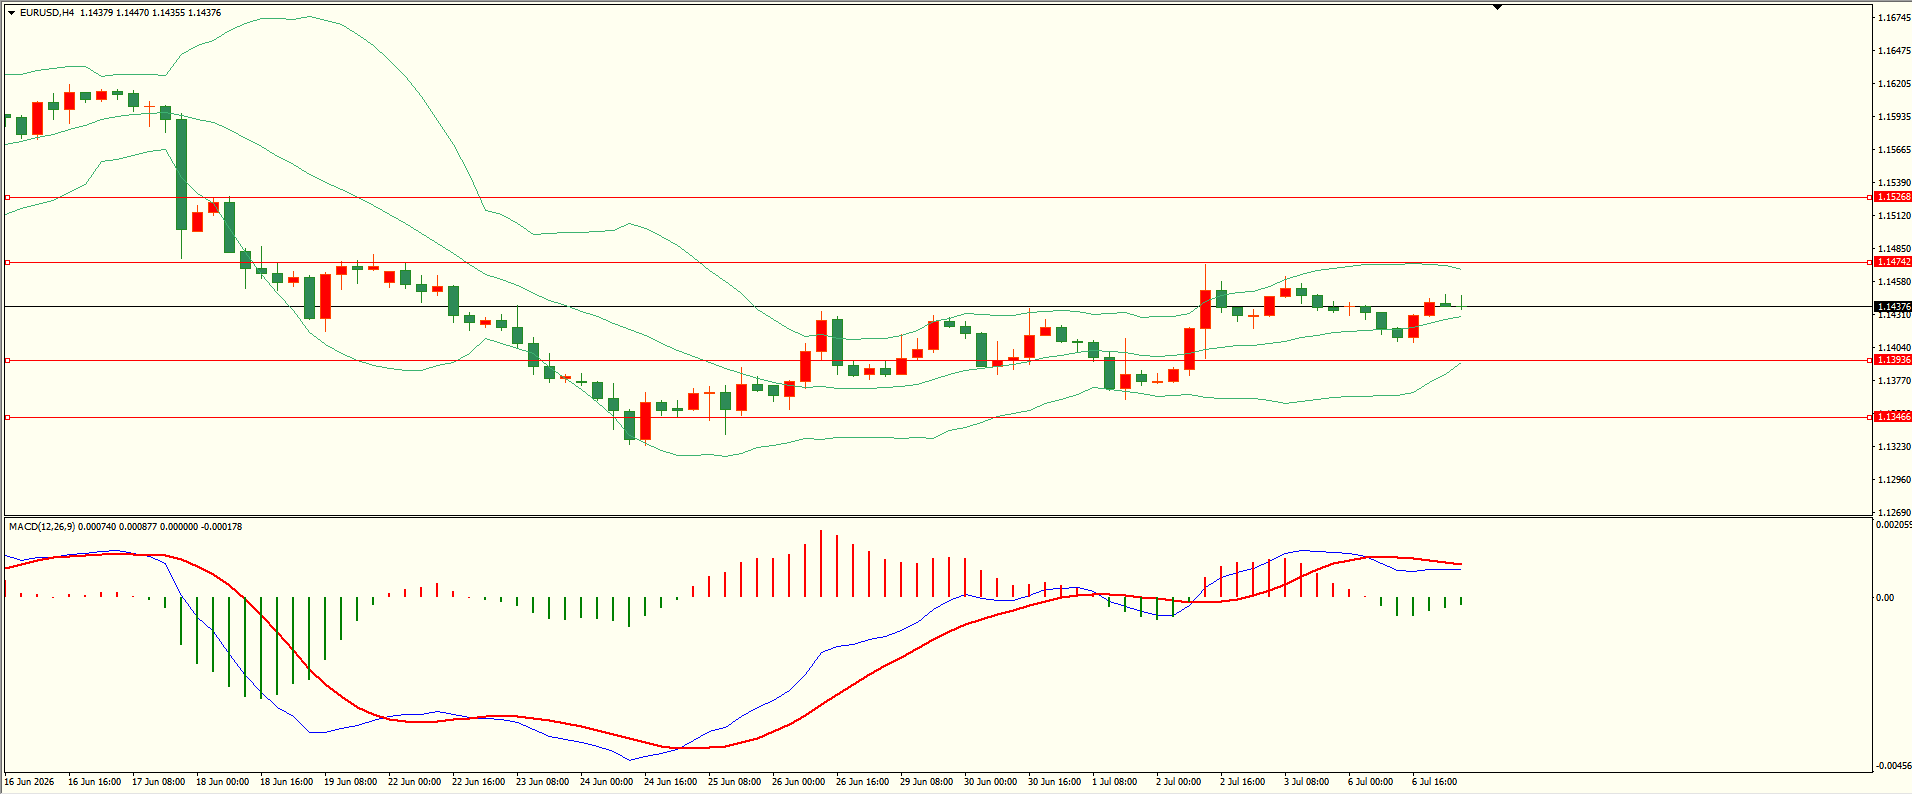Click the 6 Jul 00:00 time label
The image size is (1912, 795).
(1371, 782)
